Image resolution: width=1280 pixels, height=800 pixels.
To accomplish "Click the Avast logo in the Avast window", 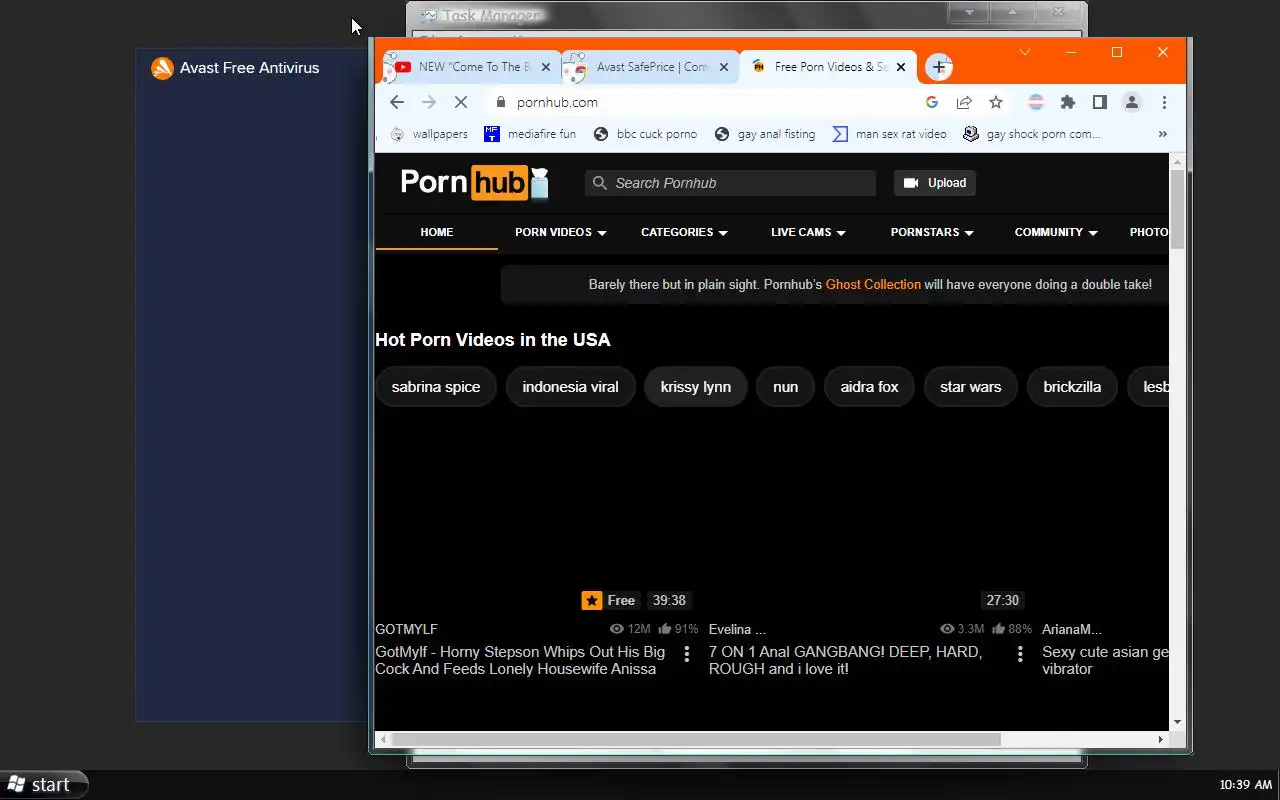I will pos(162,68).
